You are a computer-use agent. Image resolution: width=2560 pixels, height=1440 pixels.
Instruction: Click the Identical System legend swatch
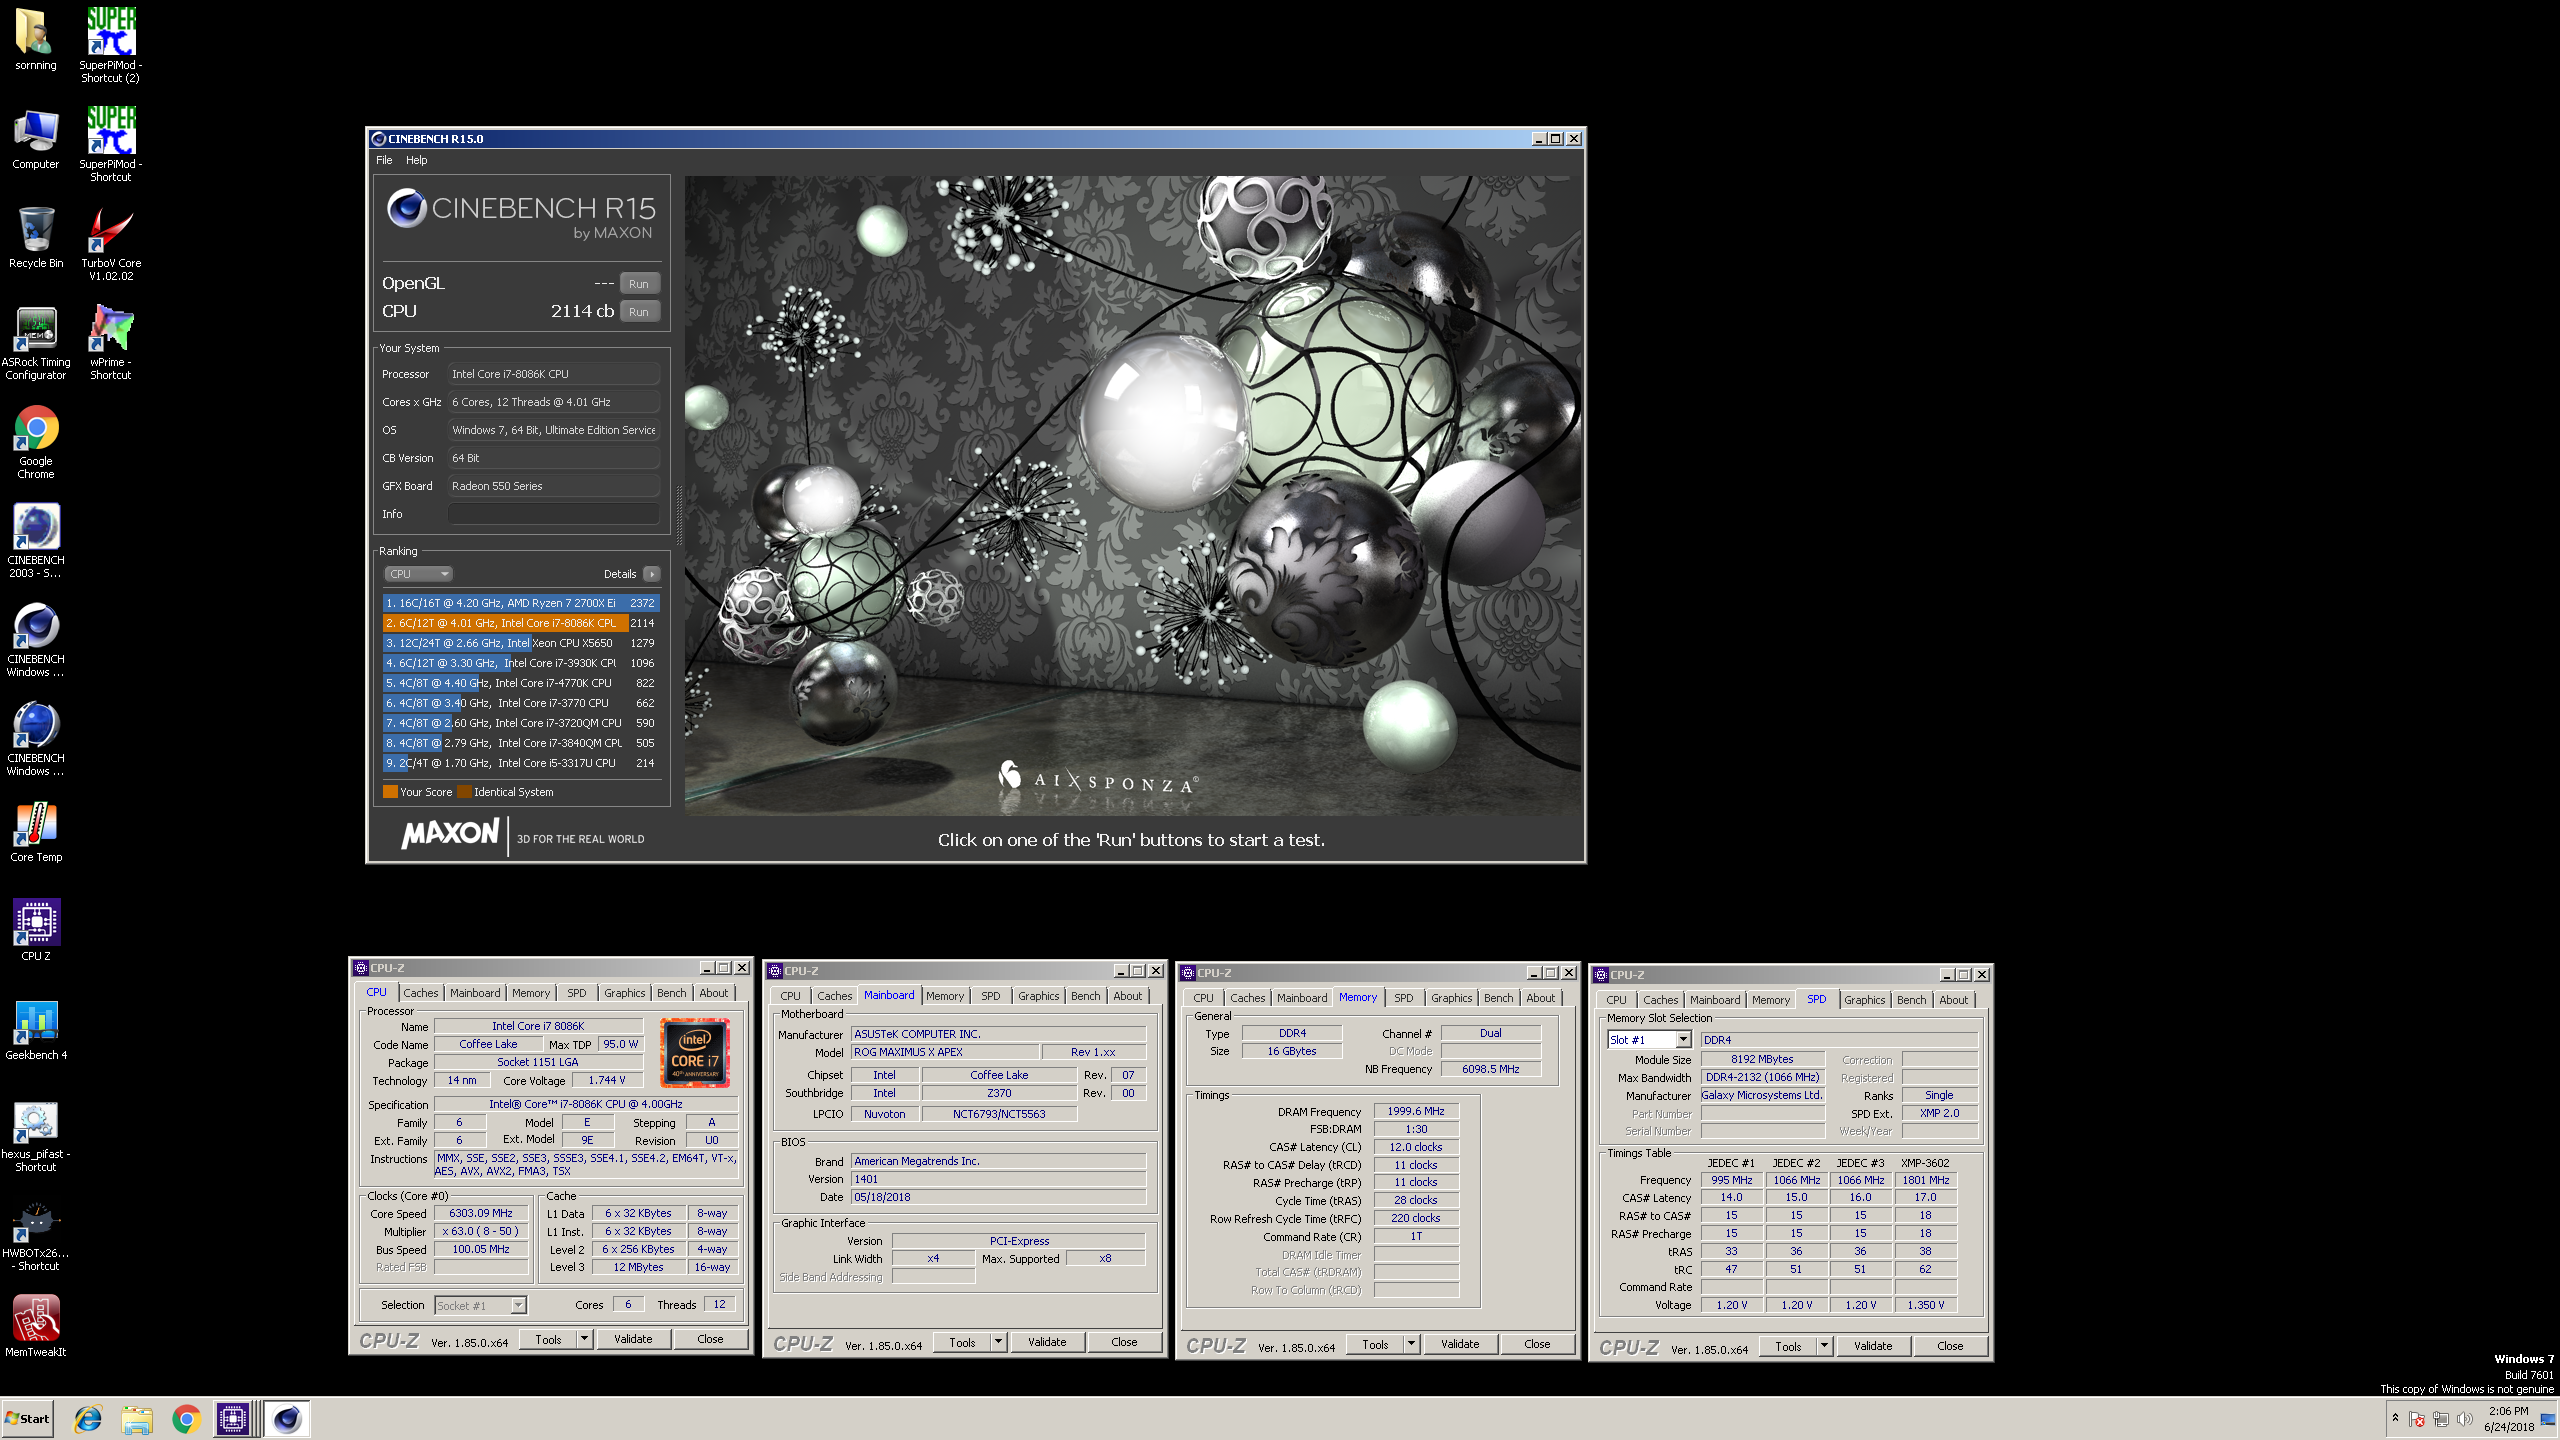click(464, 792)
